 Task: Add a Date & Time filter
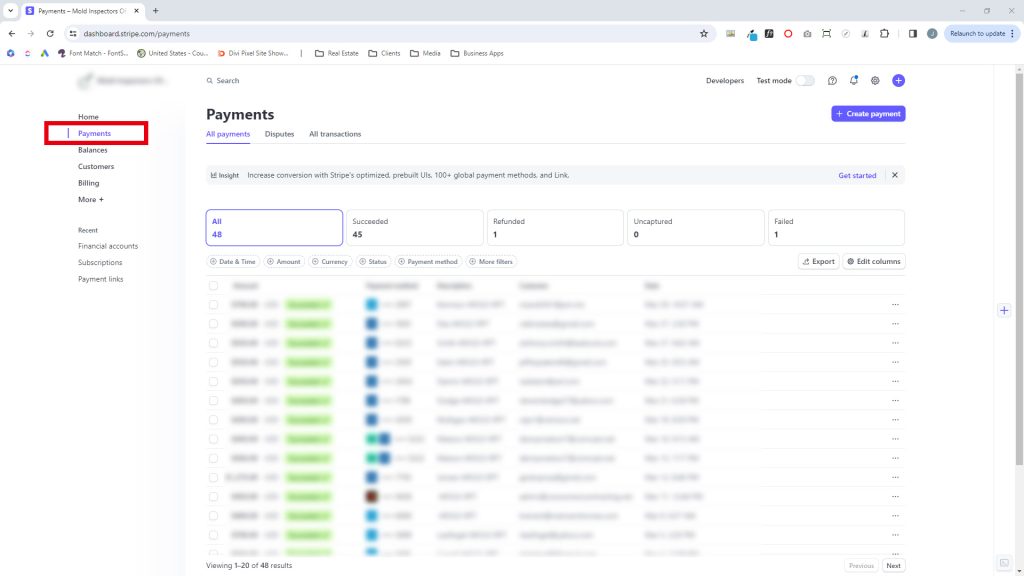[x=232, y=261]
